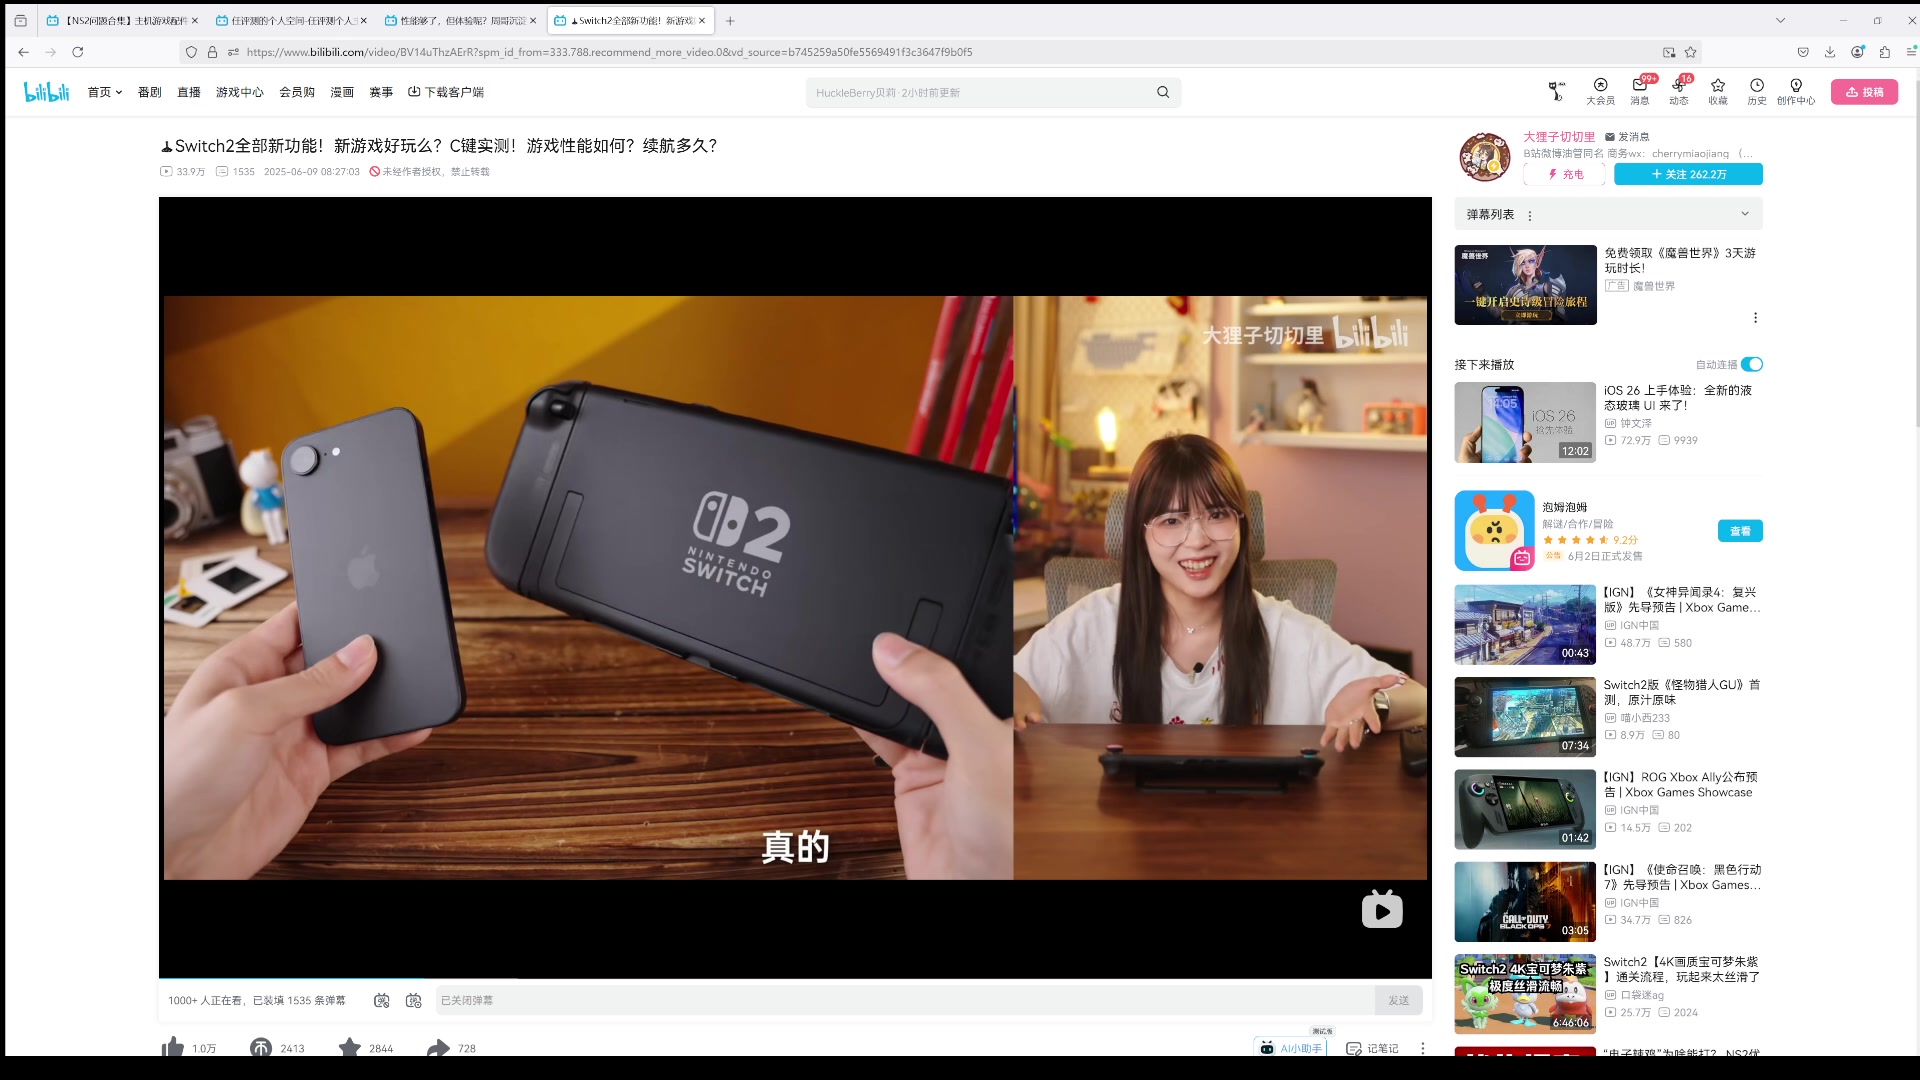1920x1080 pixels.
Task: Open the 创作中心 creator center icon
Action: click(1796, 91)
